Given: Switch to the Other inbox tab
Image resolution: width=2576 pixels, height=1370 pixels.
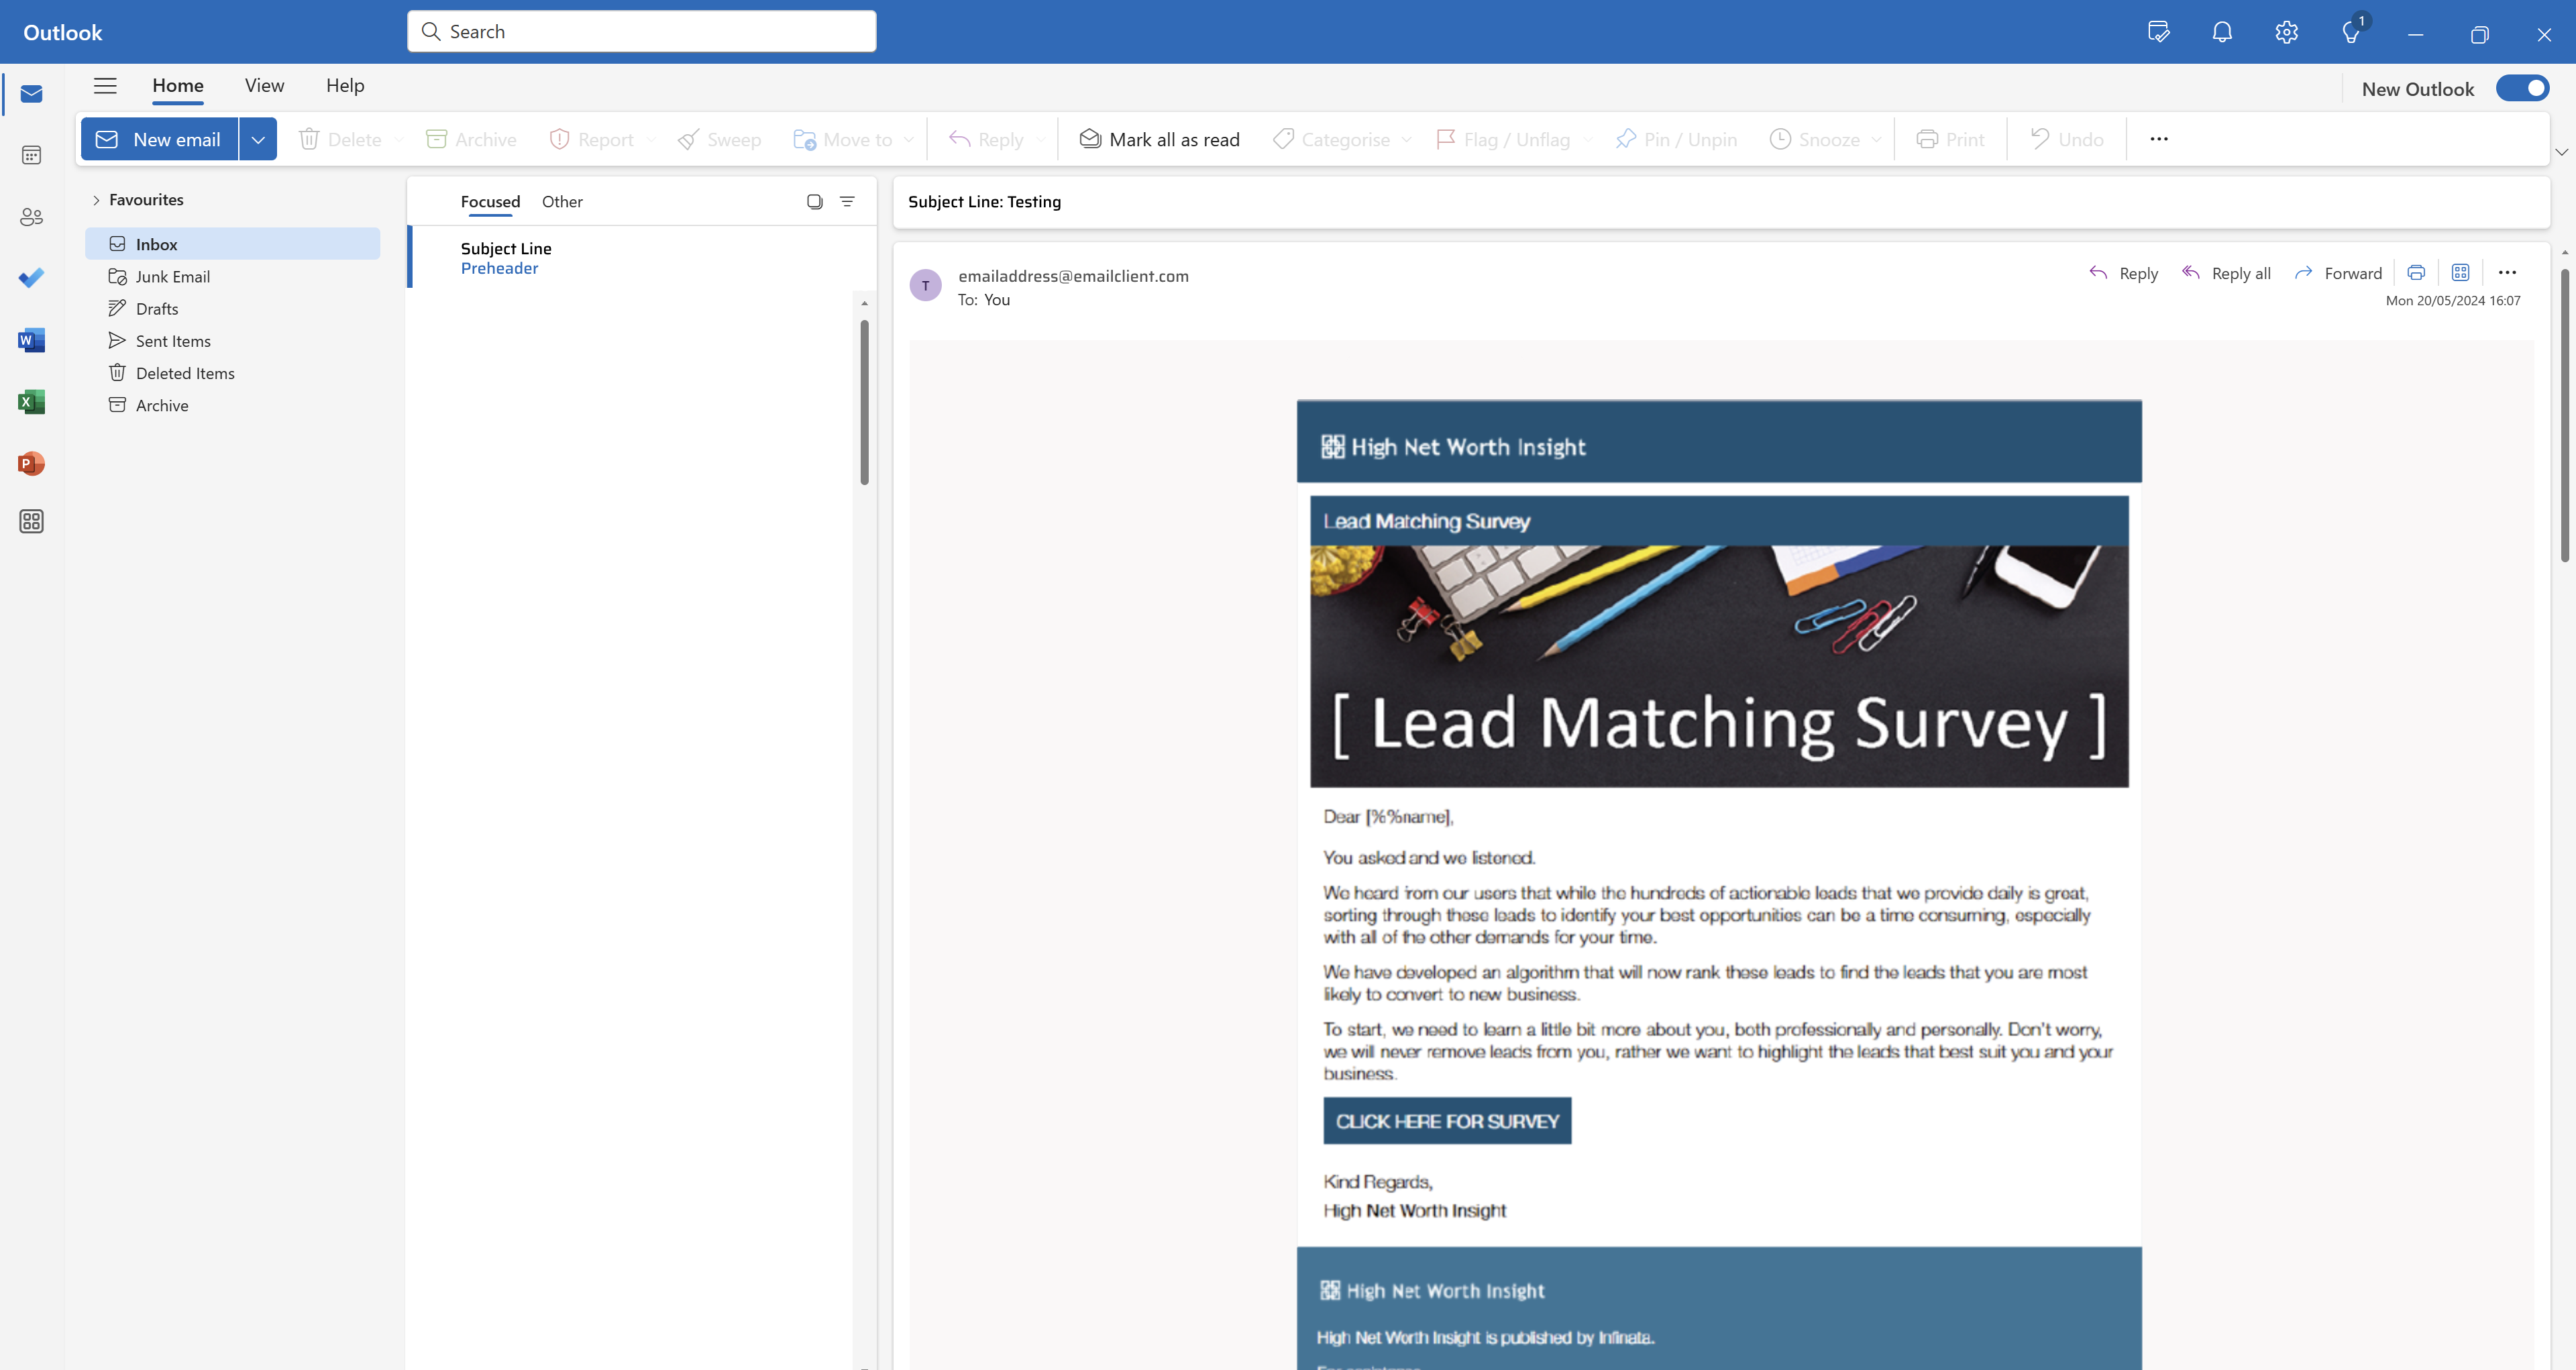Looking at the screenshot, I should point(562,202).
